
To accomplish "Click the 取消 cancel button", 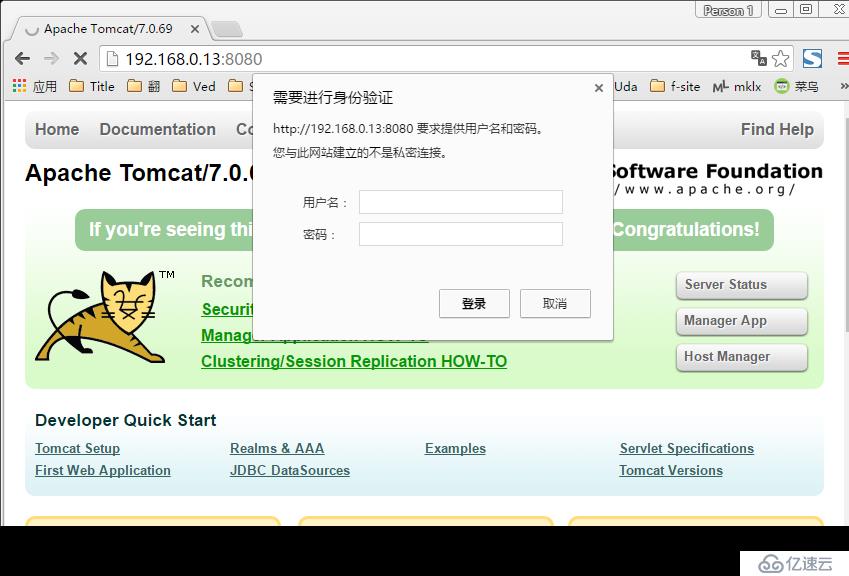I will click(555, 304).
